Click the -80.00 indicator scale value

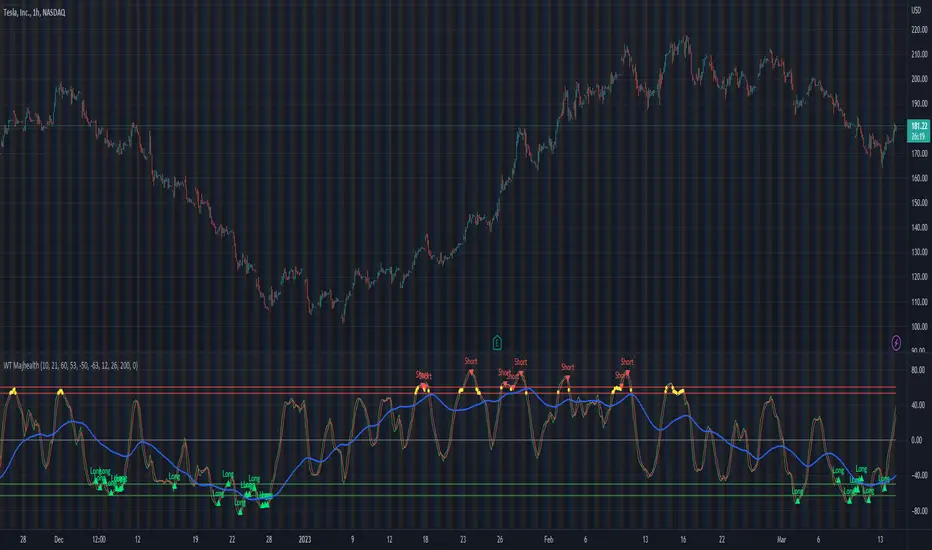918,511
